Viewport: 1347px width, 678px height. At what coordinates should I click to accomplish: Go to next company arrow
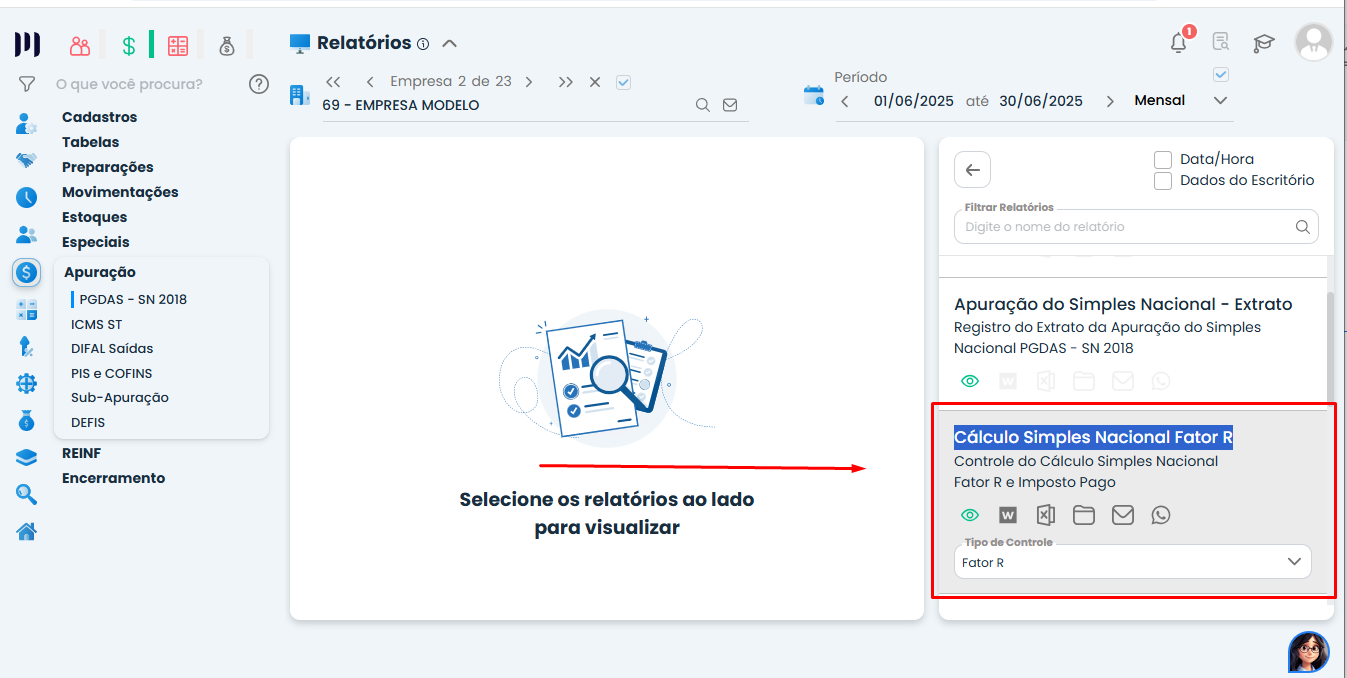529,82
